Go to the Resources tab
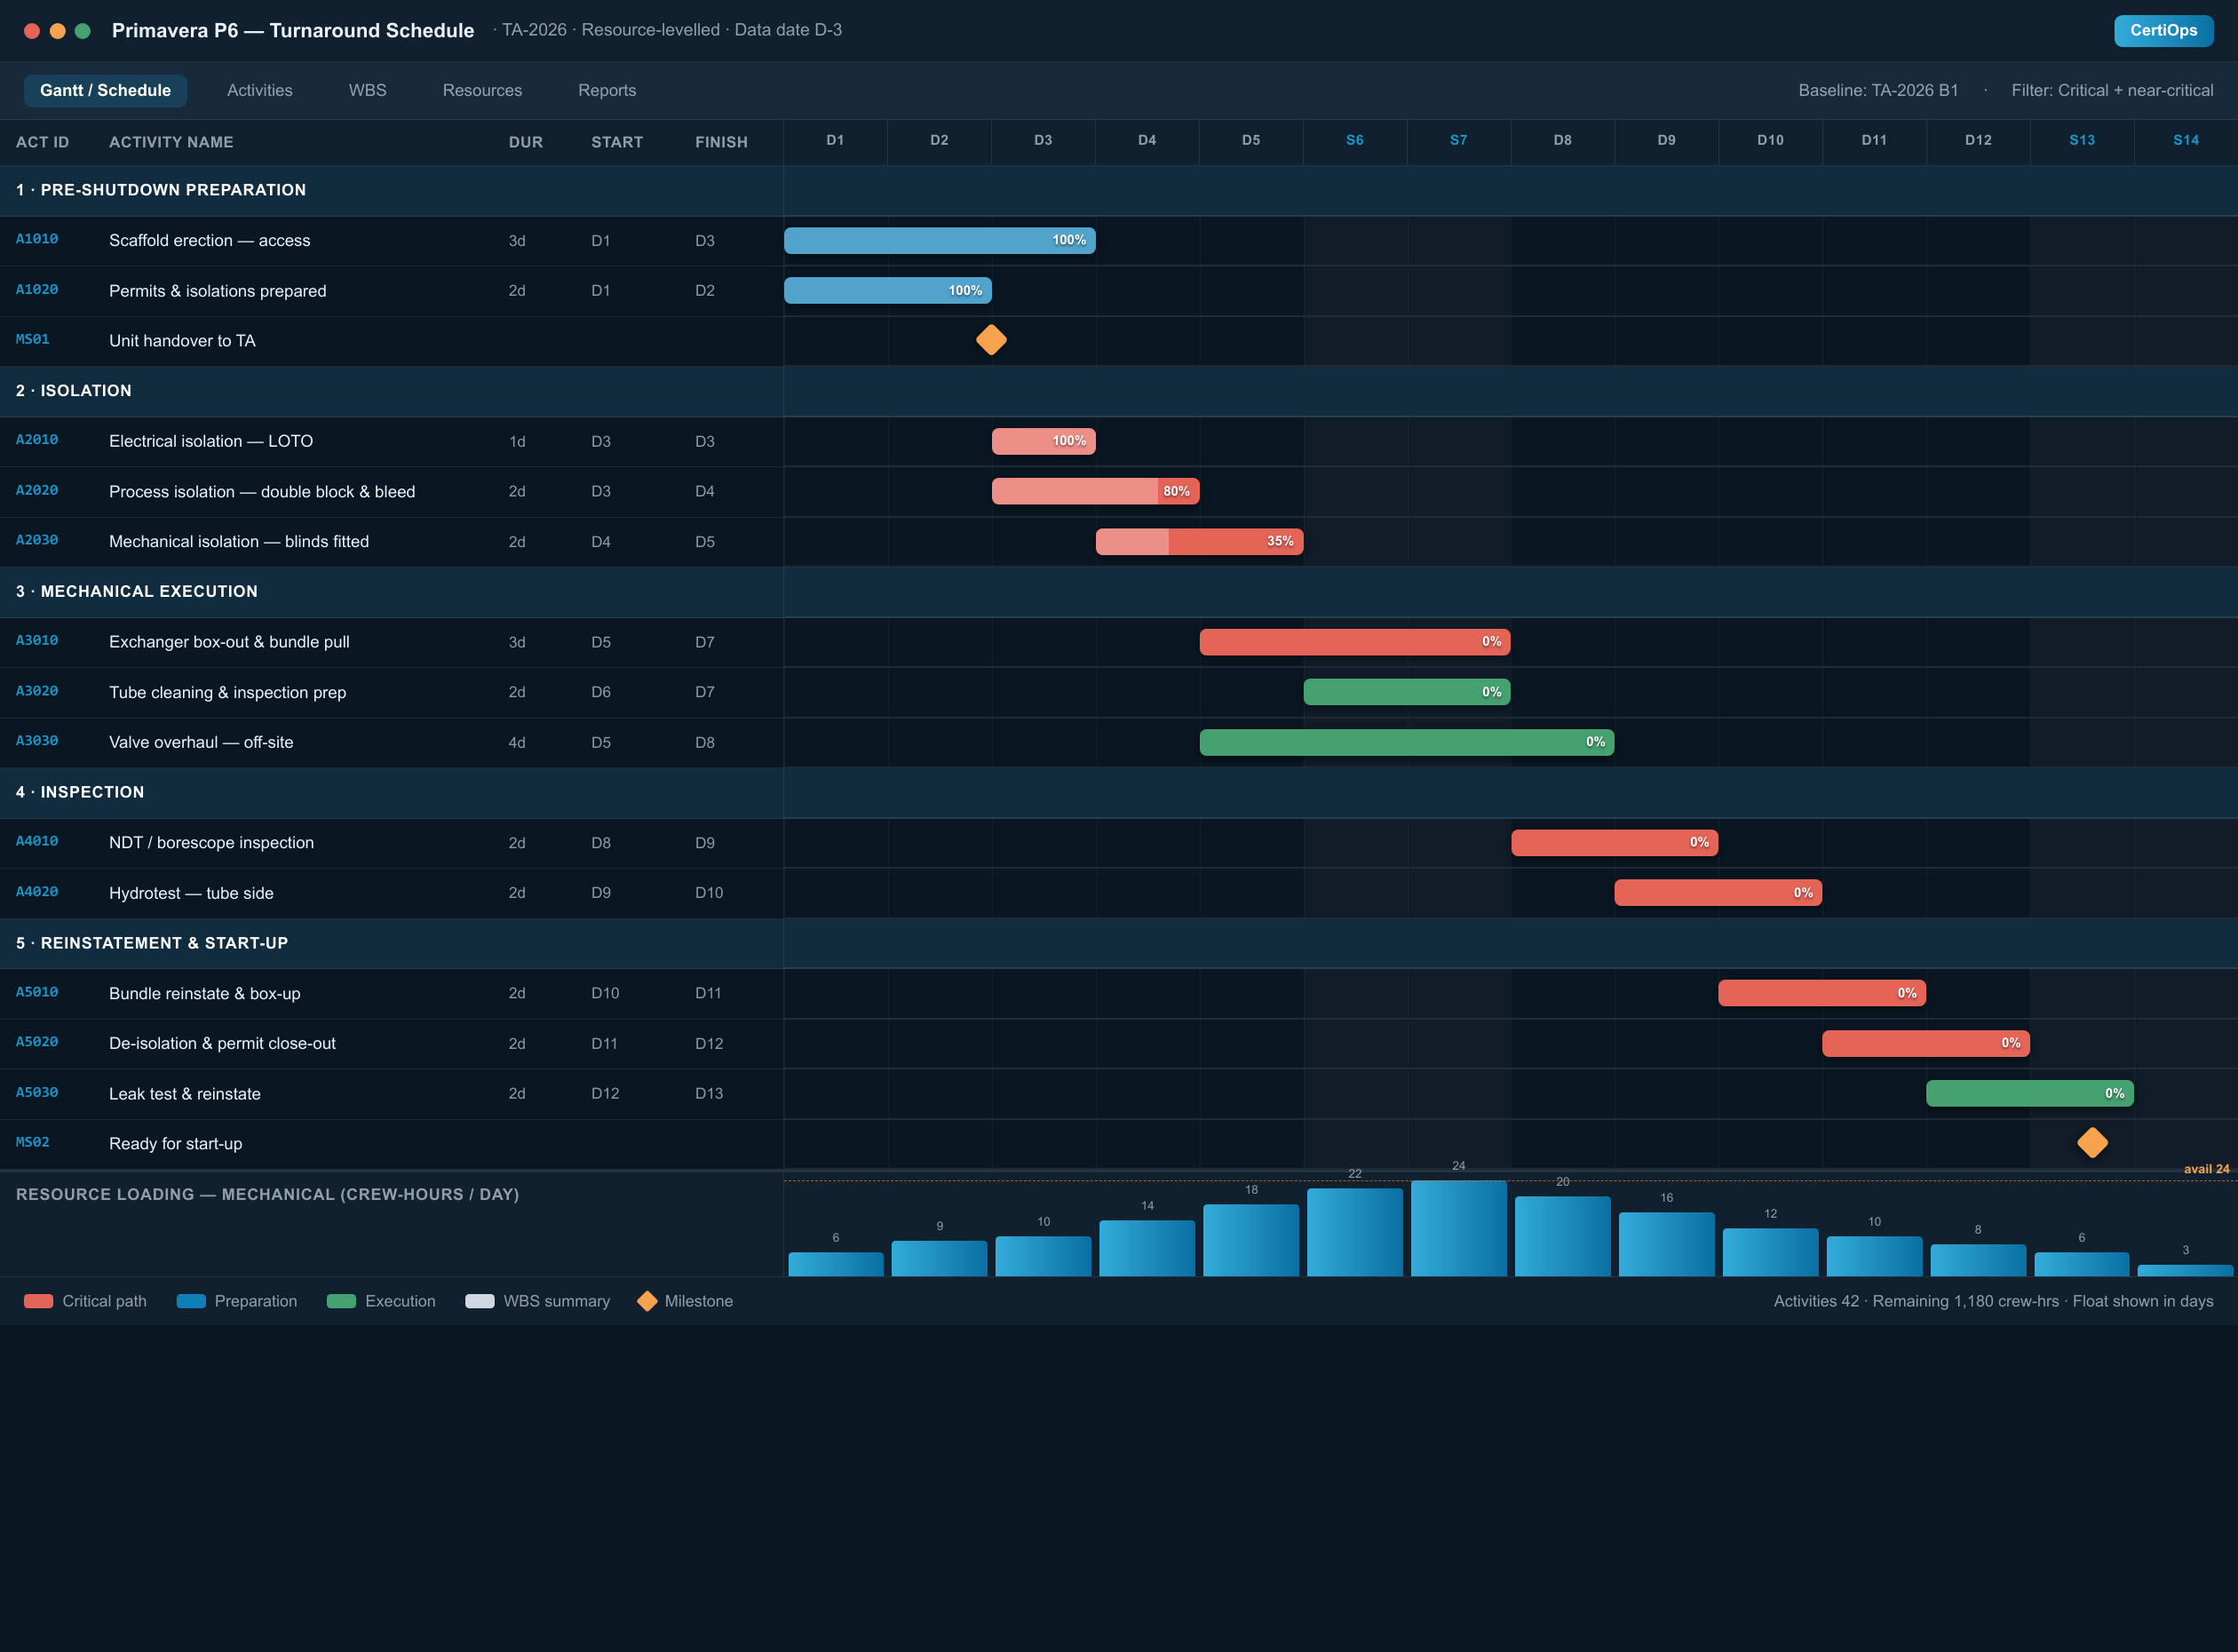This screenshot has height=1652, width=2238. pos(482,90)
